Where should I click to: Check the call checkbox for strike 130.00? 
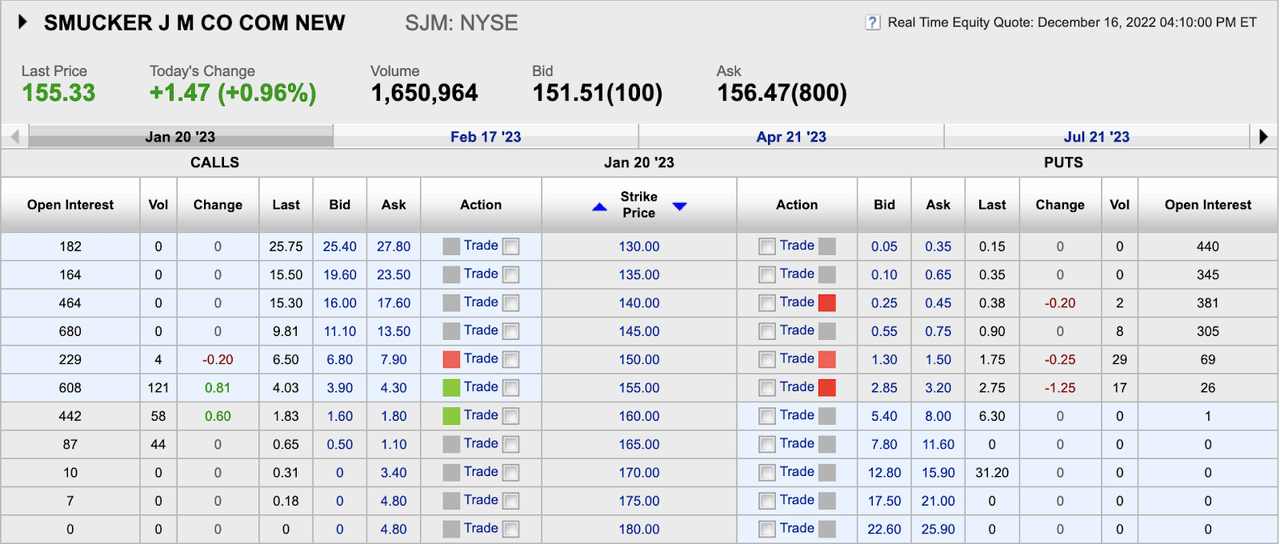pos(511,246)
